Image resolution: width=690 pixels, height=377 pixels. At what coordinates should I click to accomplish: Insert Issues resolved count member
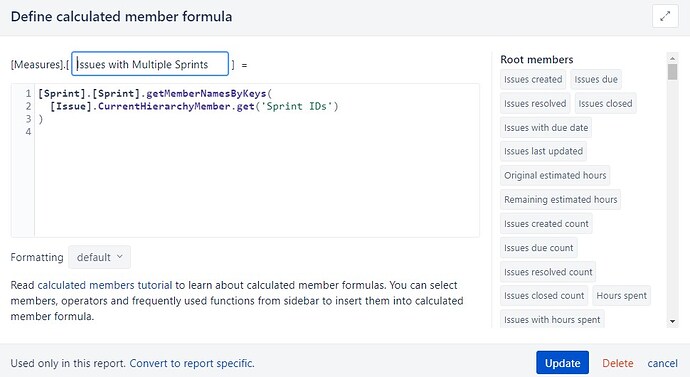point(548,272)
